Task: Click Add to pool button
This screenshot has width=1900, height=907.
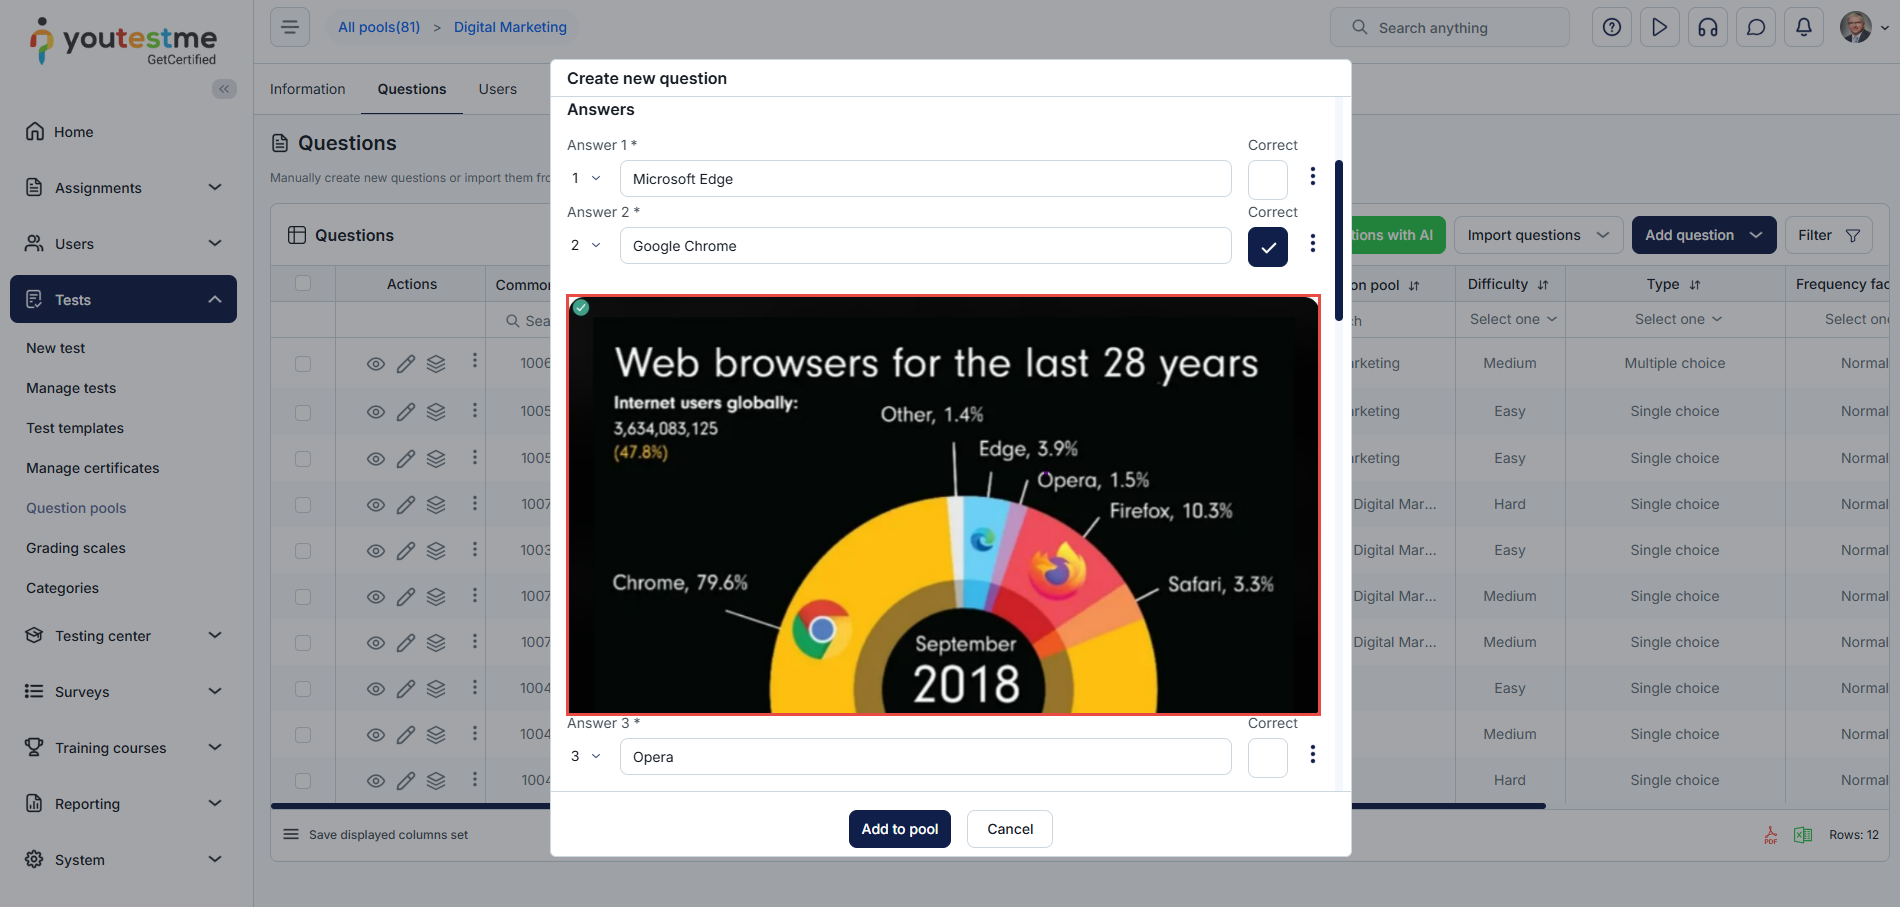Action: coord(900,829)
